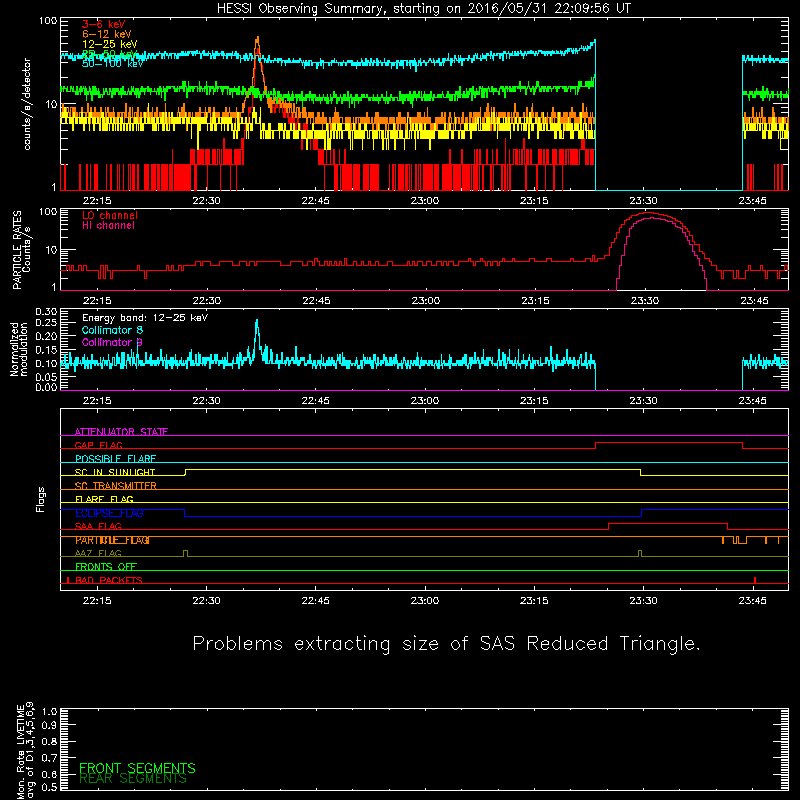
Task: Click the 22:15 tick label under the modulation plot
Action: pos(97,401)
